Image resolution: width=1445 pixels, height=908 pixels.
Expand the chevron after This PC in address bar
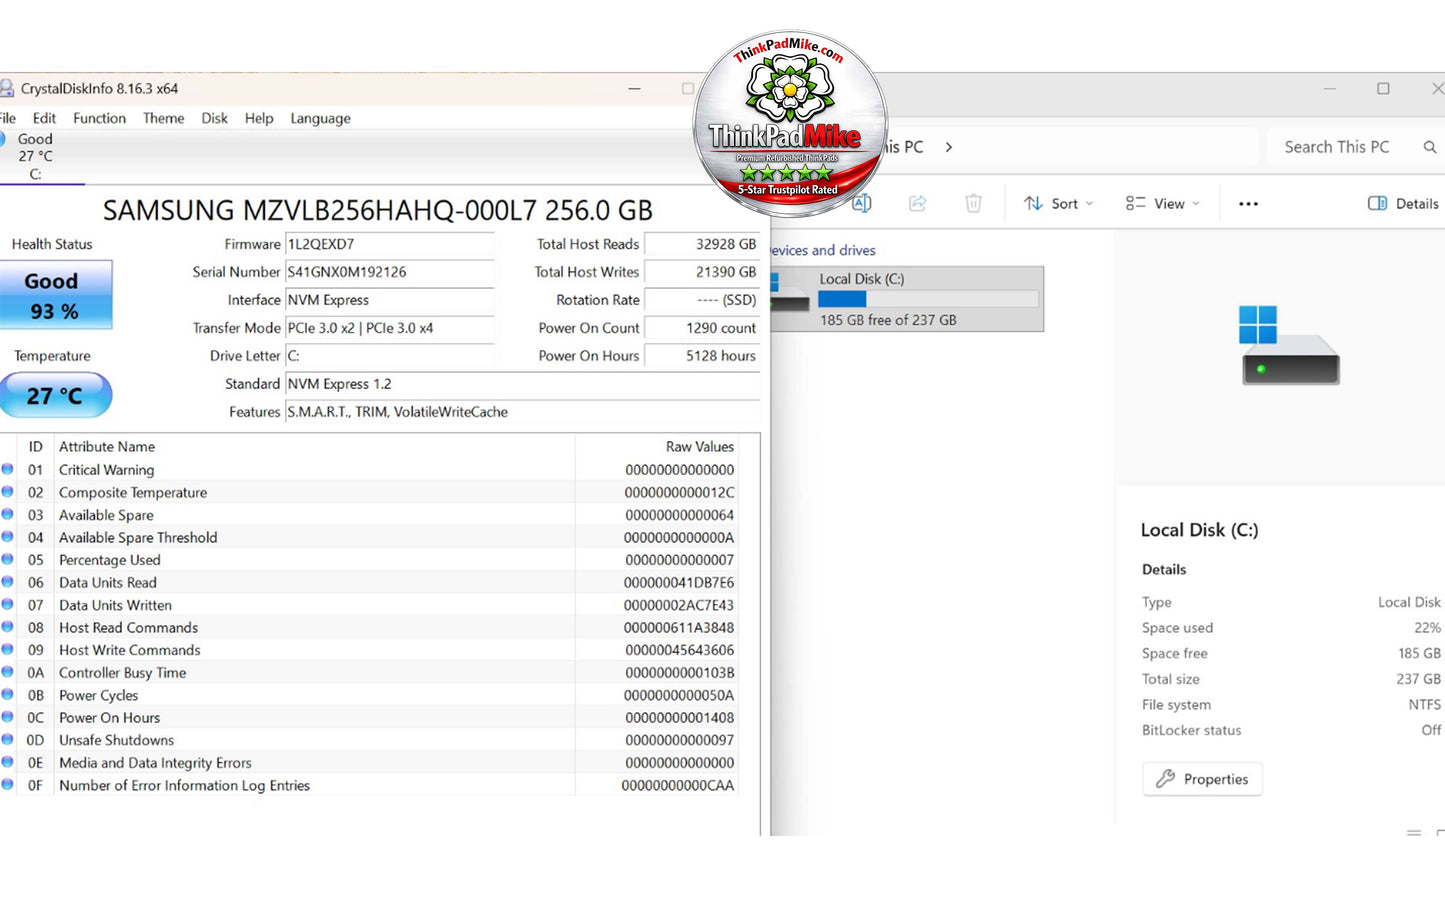(949, 147)
